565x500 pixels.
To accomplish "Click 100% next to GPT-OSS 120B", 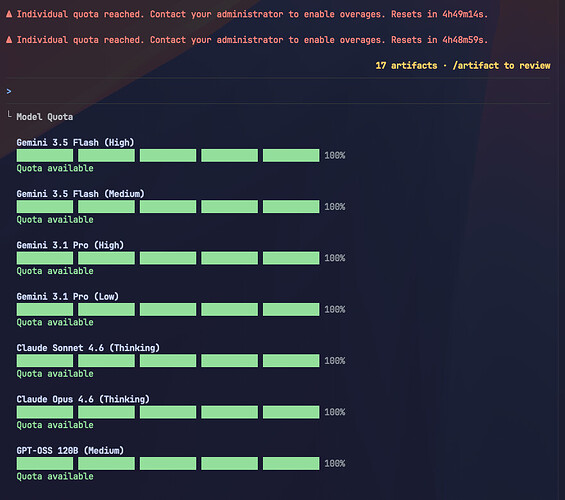I will pos(335,464).
